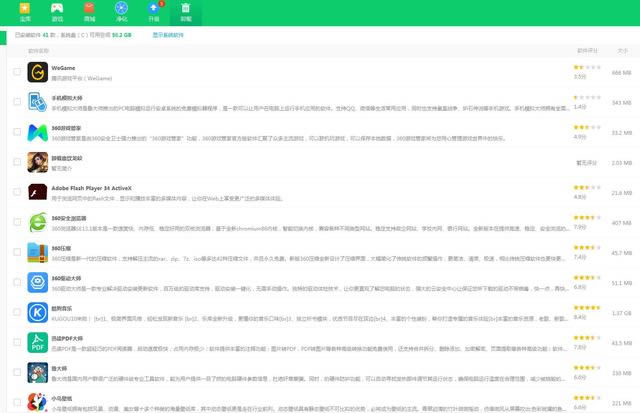
Task: Click the 手机模拟大师 phone emulator icon
Action: tap(38, 102)
